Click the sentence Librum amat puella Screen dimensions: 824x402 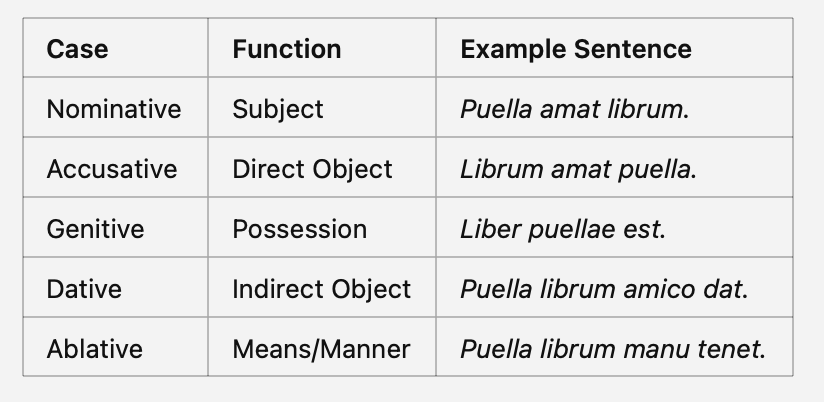578,168
